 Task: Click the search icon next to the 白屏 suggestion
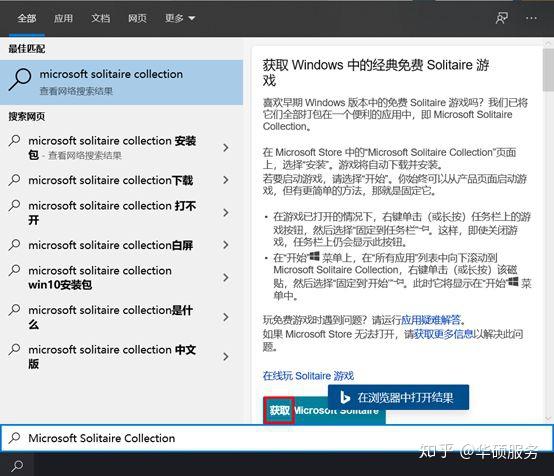click(14, 245)
